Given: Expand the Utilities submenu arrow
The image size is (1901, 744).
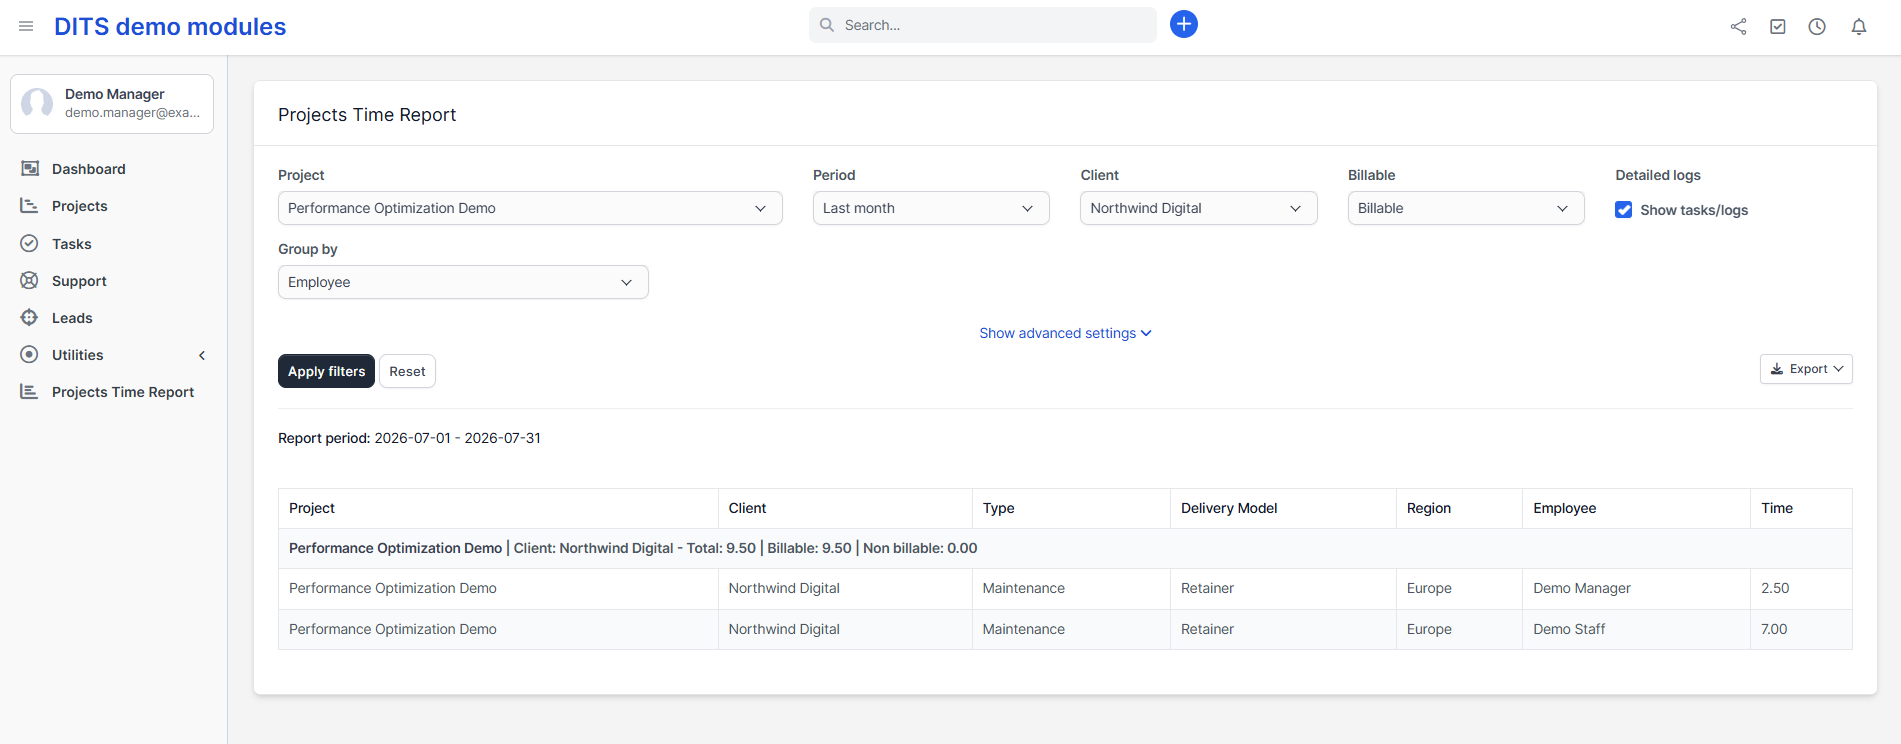Looking at the screenshot, I should [x=202, y=355].
